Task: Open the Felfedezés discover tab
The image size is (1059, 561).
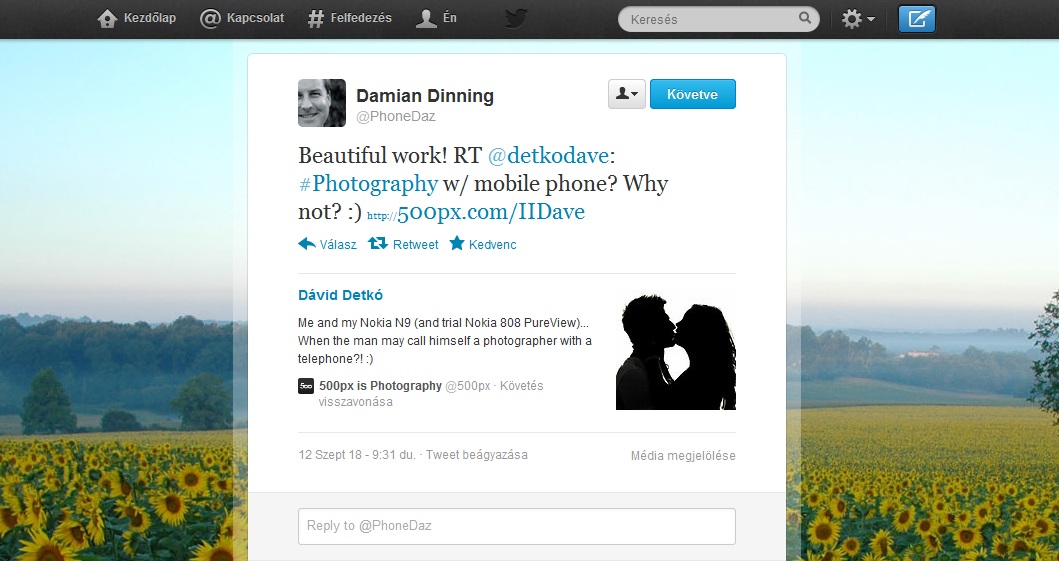Action: click(349, 19)
